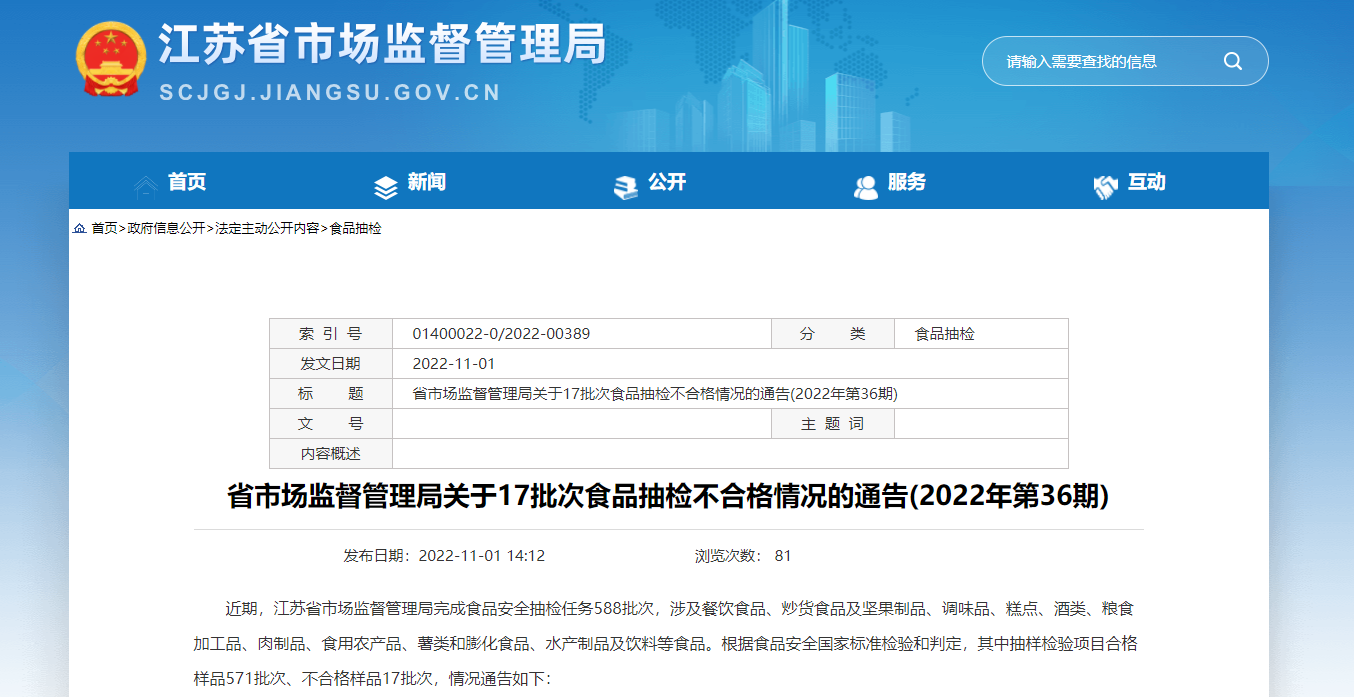Screen dimensions: 1354x697
Task: Click the handshake icon beside 互动
Action: [1106, 187]
